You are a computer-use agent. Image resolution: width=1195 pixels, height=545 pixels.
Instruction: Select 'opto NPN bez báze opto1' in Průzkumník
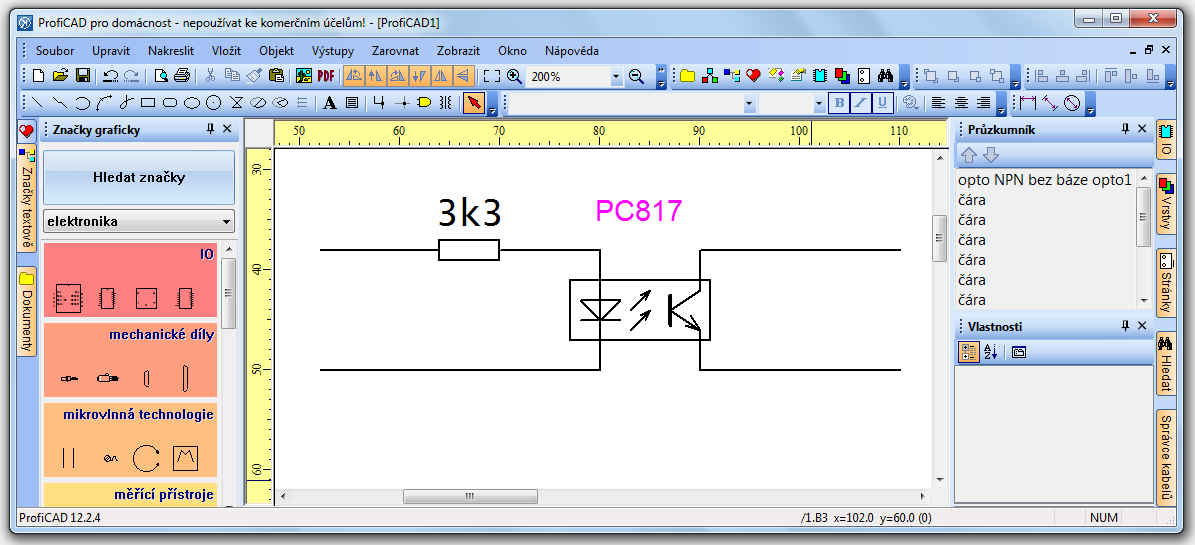[1044, 180]
